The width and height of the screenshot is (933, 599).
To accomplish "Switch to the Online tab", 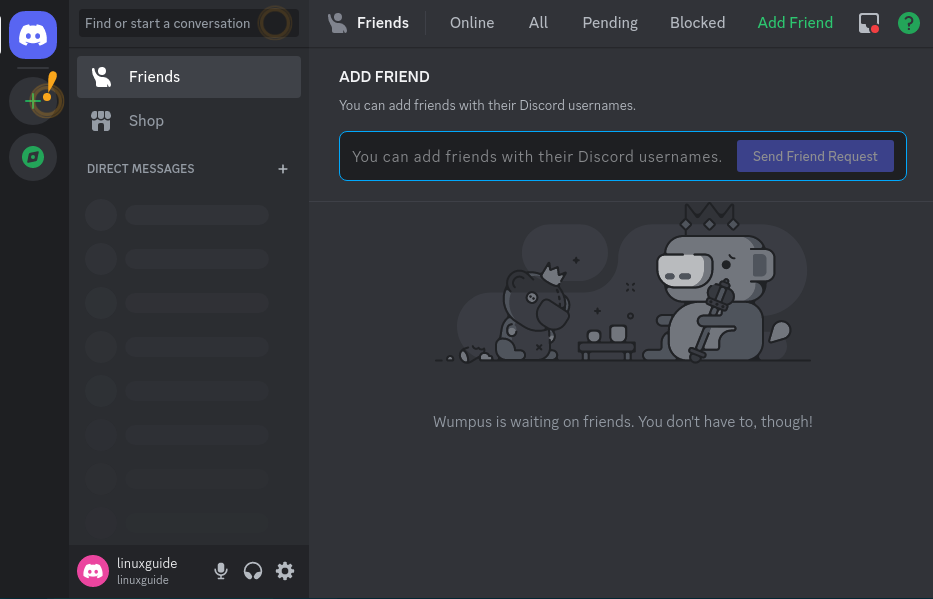I will coord(472,23).
